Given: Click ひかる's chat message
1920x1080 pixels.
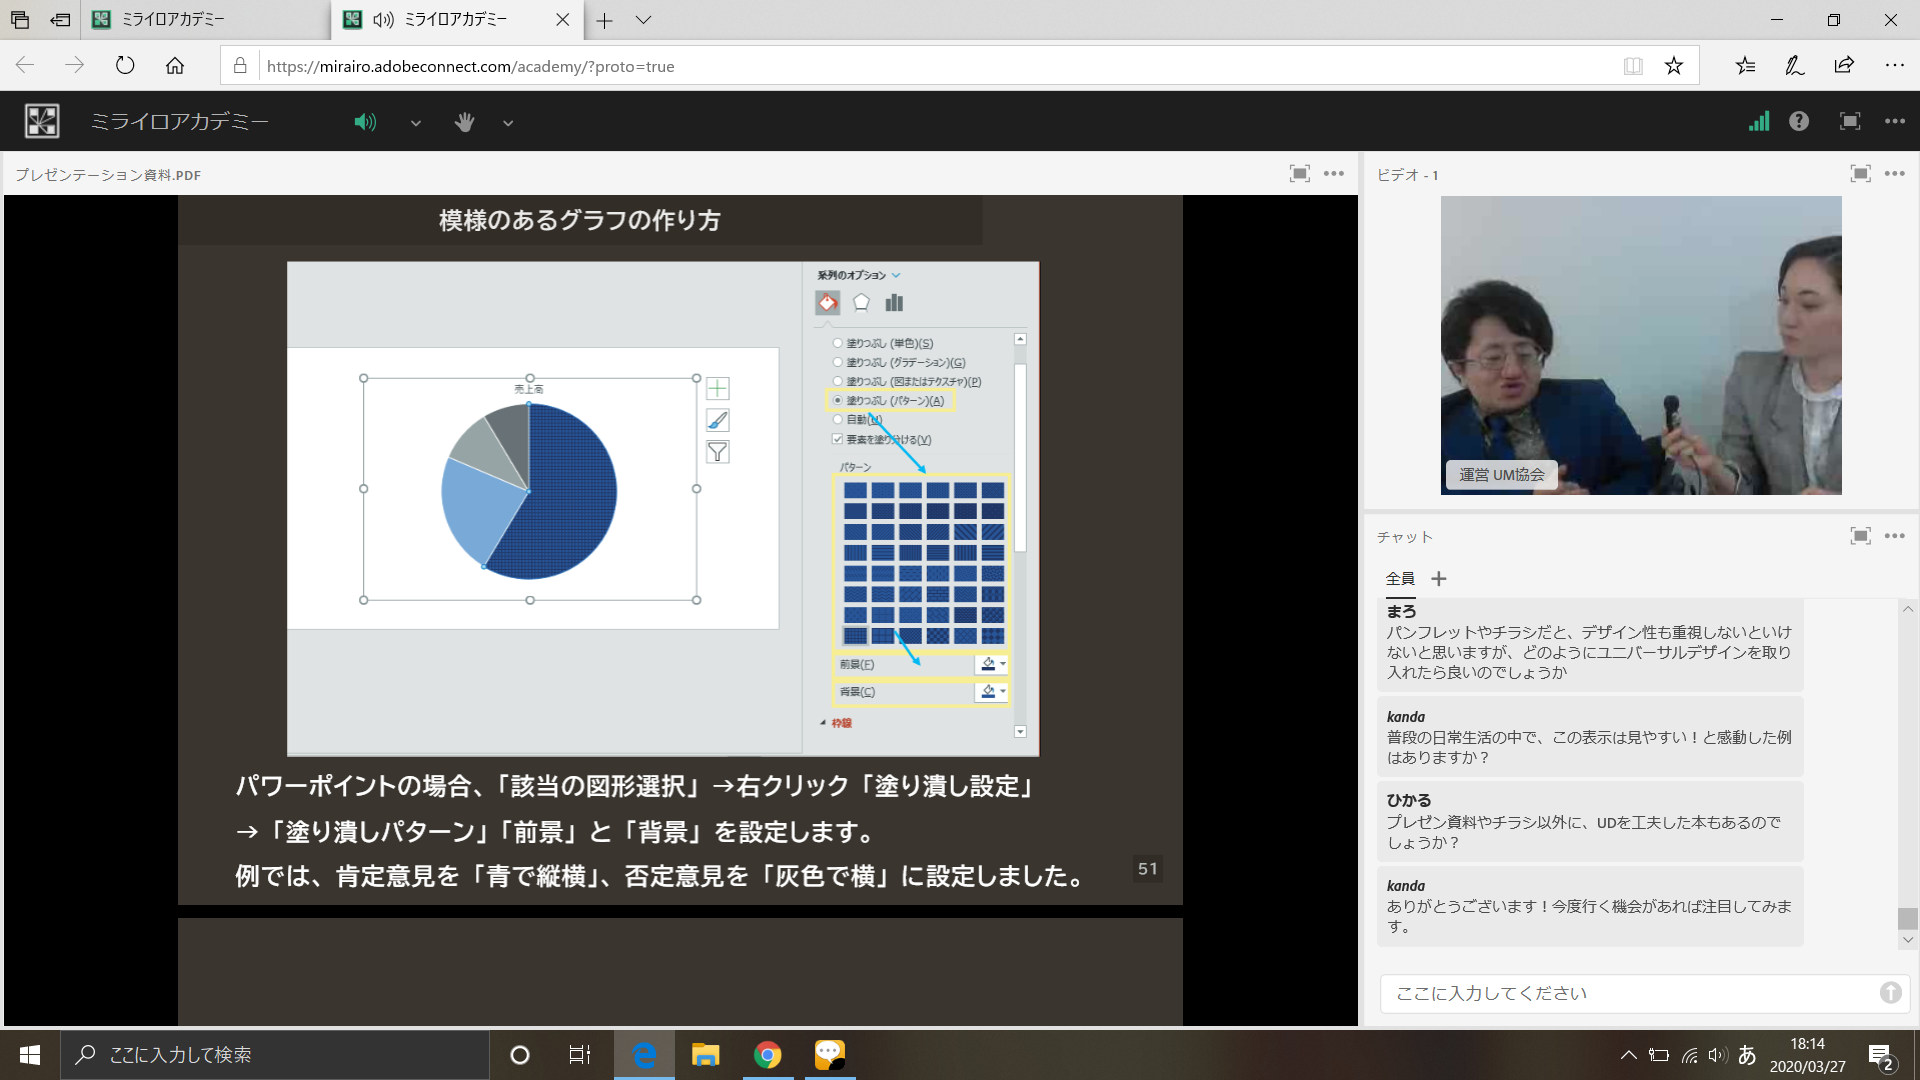Looking at the screenshot, I should point(1590,821).
